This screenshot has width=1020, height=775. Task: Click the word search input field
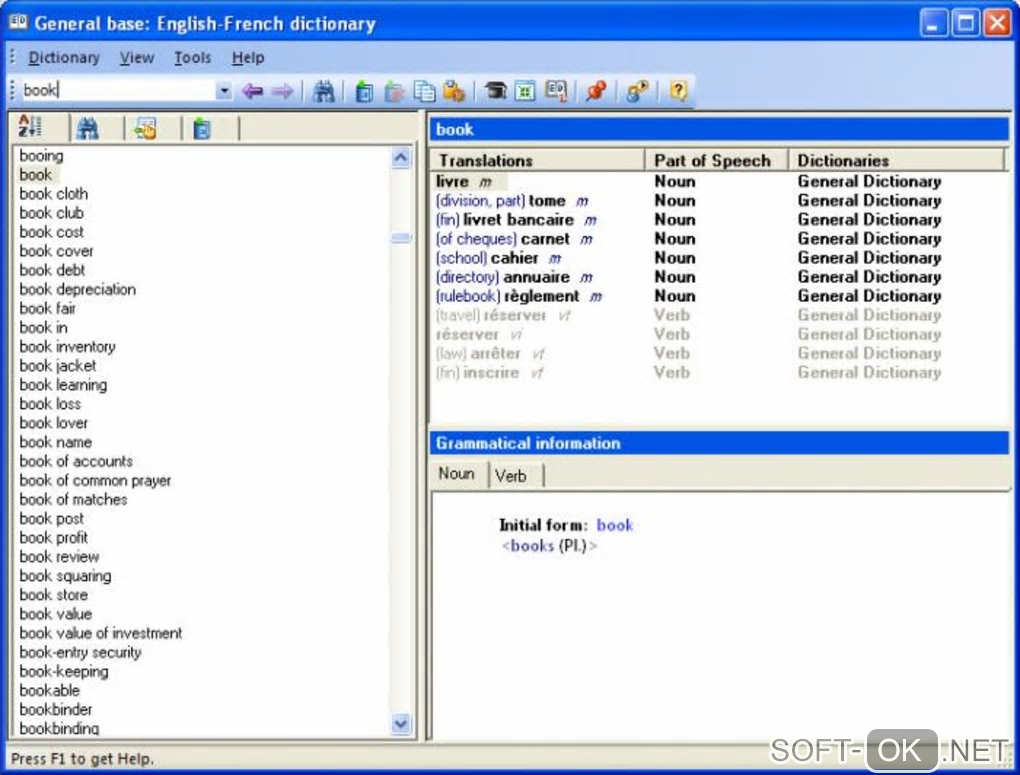[x=117, y=90]
